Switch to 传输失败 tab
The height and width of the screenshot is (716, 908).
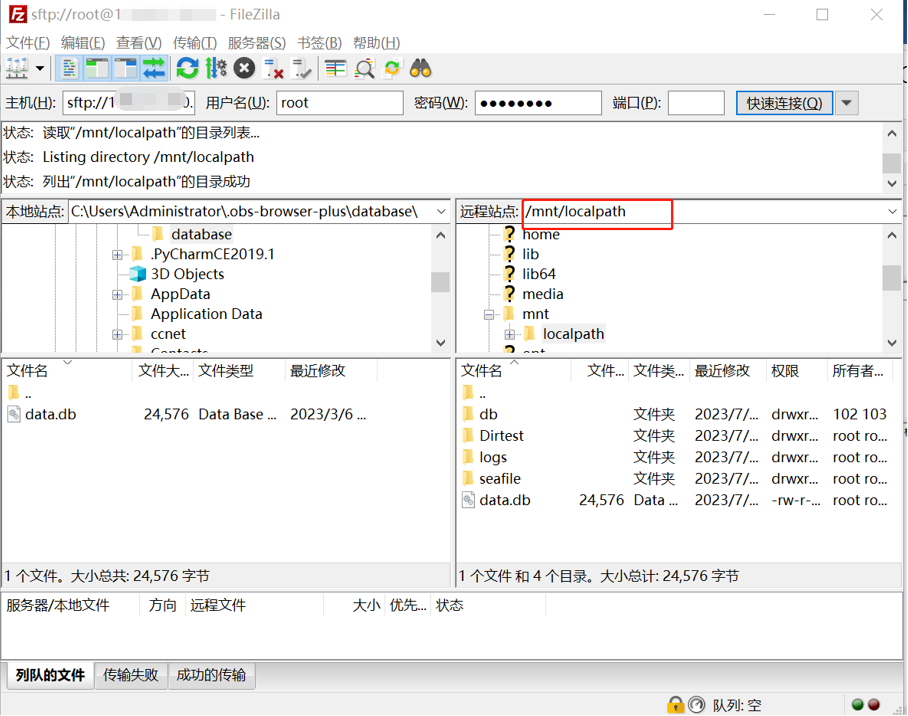[131, 675]
